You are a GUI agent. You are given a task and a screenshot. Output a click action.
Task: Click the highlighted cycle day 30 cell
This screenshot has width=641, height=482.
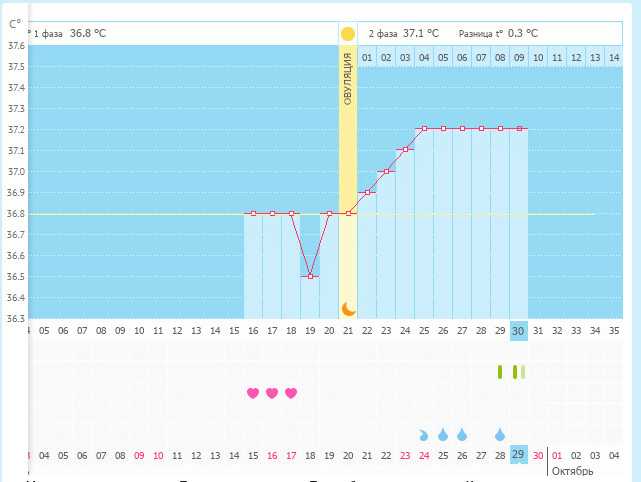(518, 331)
